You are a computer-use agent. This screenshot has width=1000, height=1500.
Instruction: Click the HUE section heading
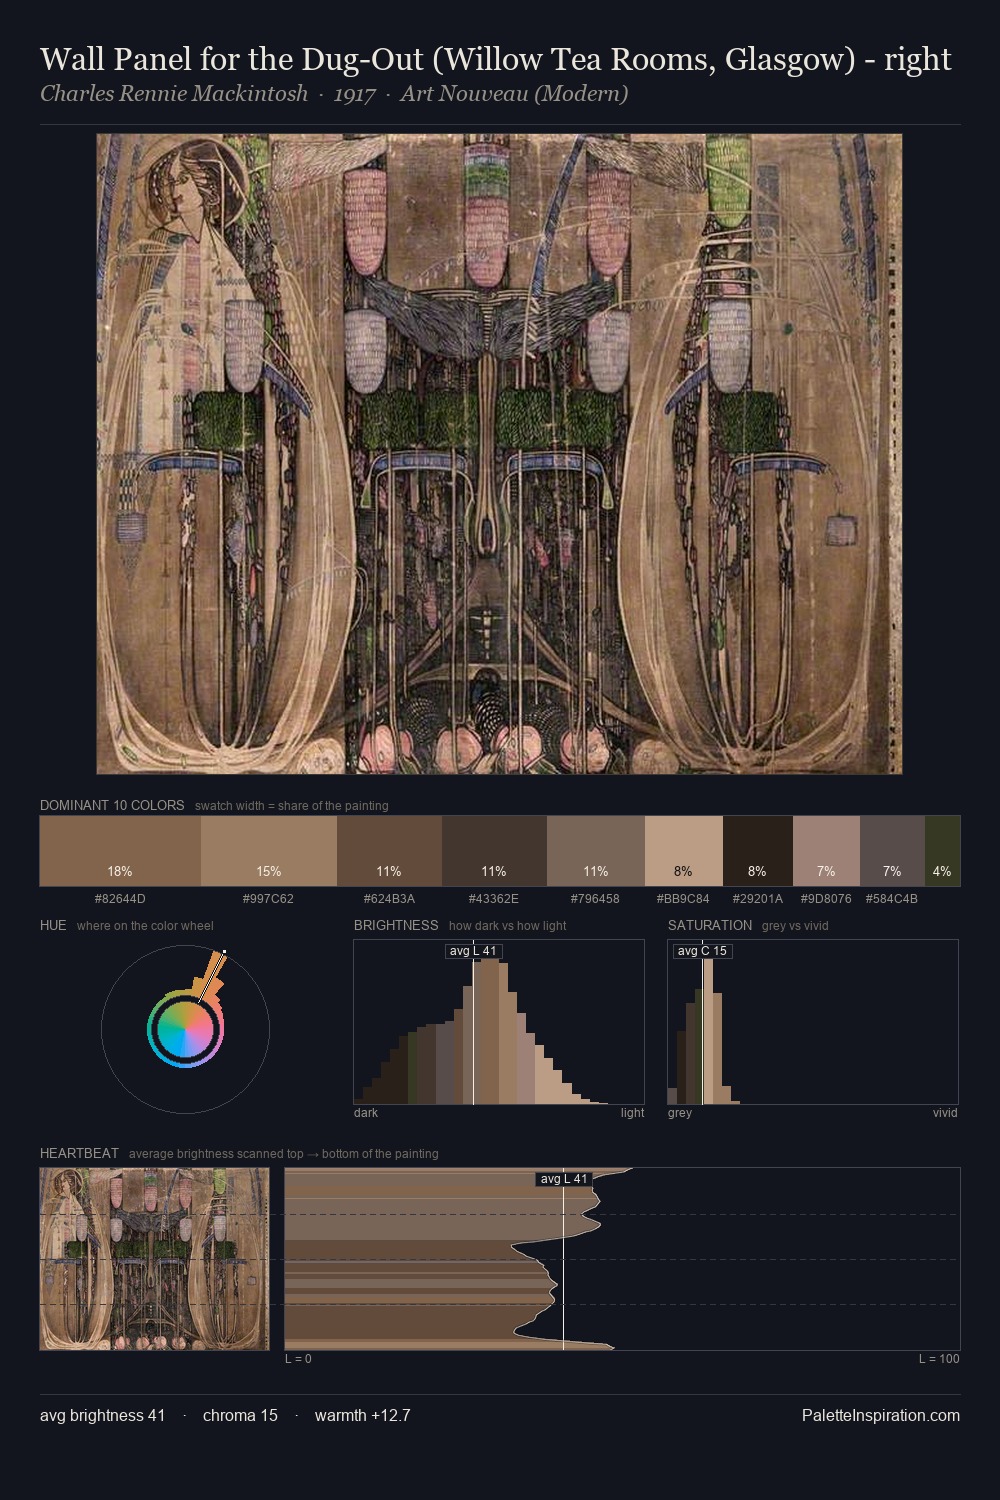click(53, 925)
